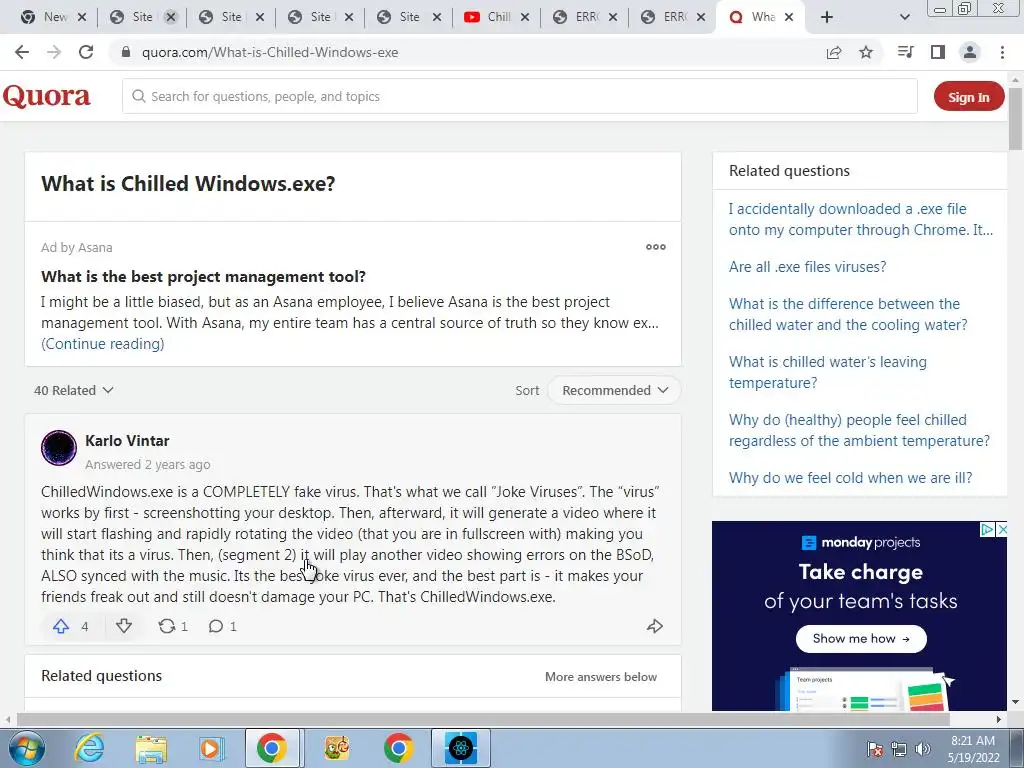Close the monday projects advertisement
The image size is (1024, 768).
tap(1002, 529)
